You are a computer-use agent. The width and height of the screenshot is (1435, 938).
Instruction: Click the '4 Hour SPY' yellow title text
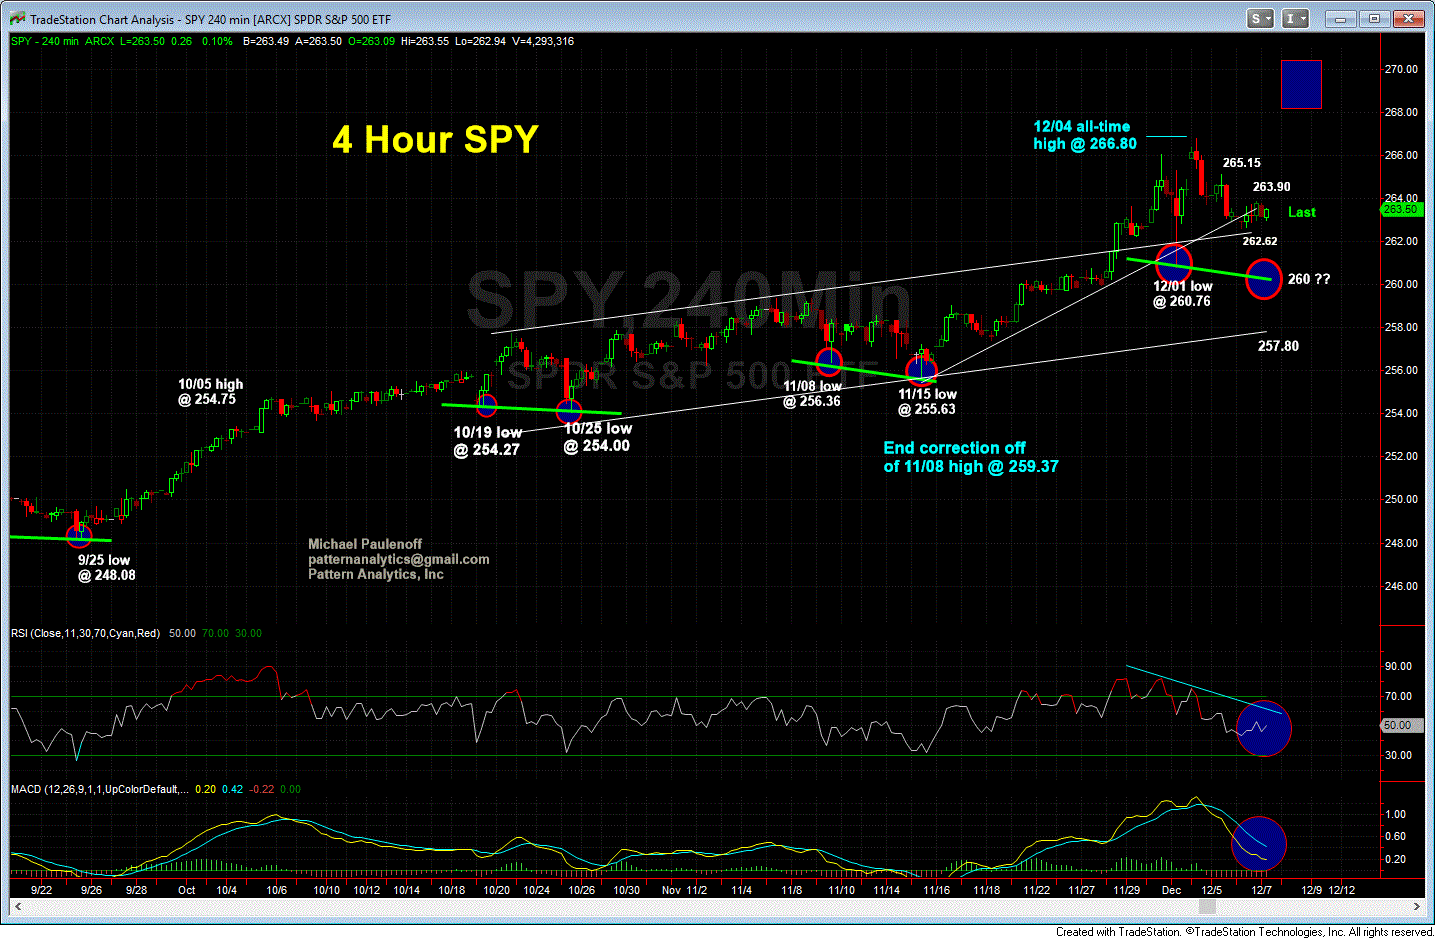(x=435, y=139)
